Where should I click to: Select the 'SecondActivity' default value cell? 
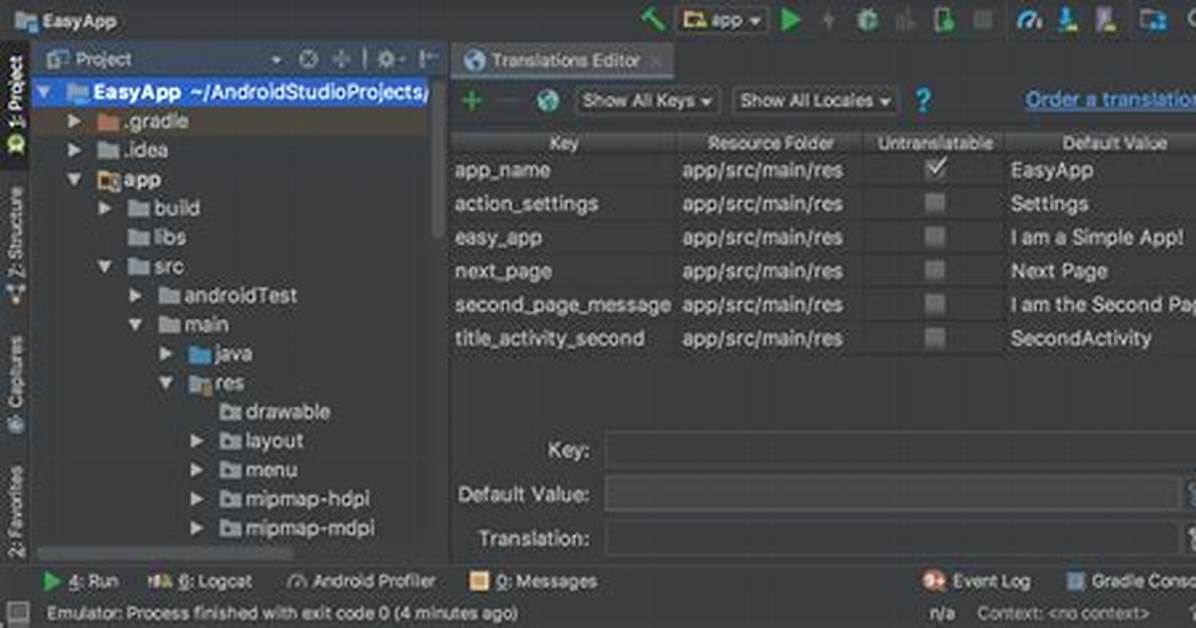[x=1101, y=338]
